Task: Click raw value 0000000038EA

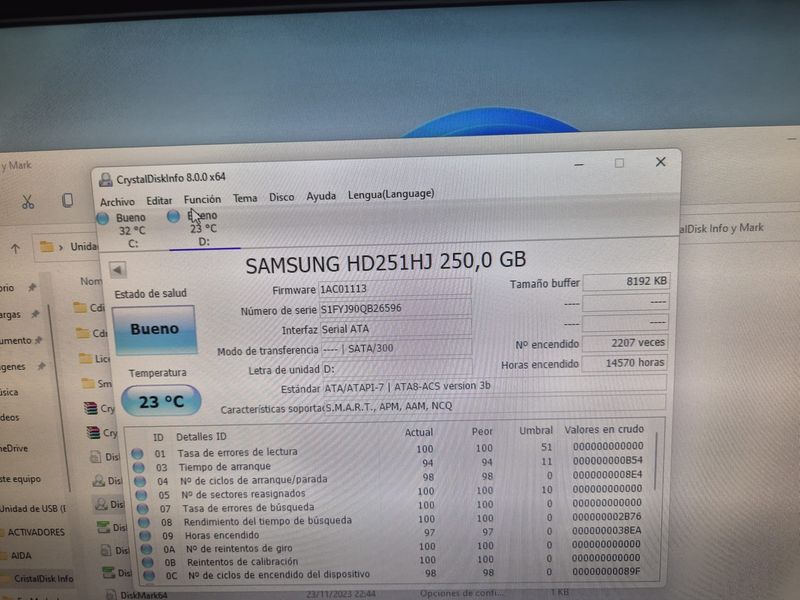Action: [x=606, y=531]
